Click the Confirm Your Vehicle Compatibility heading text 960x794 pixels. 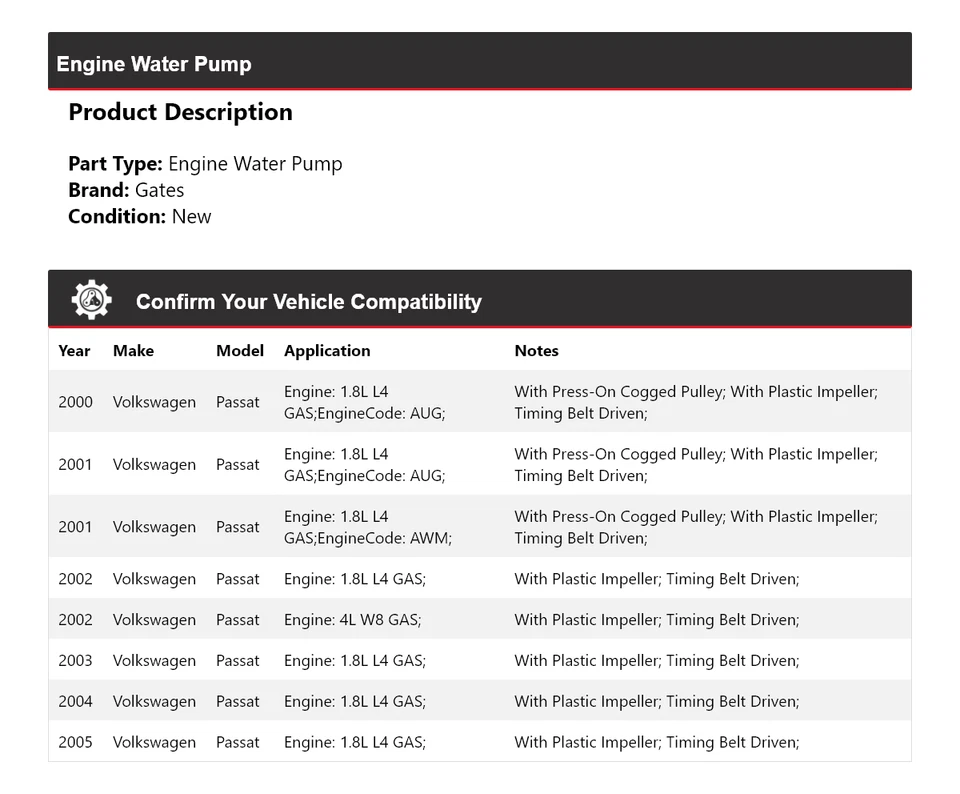click(x=308, y=301)
